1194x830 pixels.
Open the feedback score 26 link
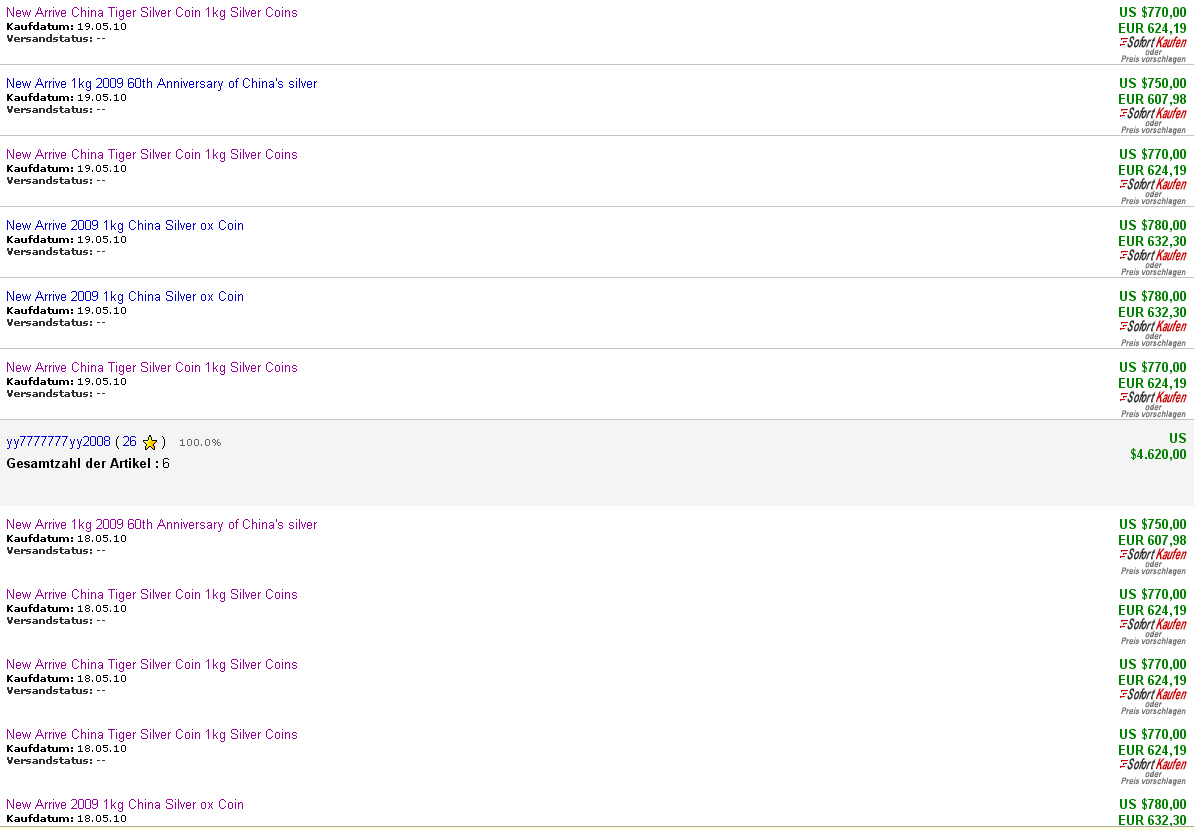point(129,442)
